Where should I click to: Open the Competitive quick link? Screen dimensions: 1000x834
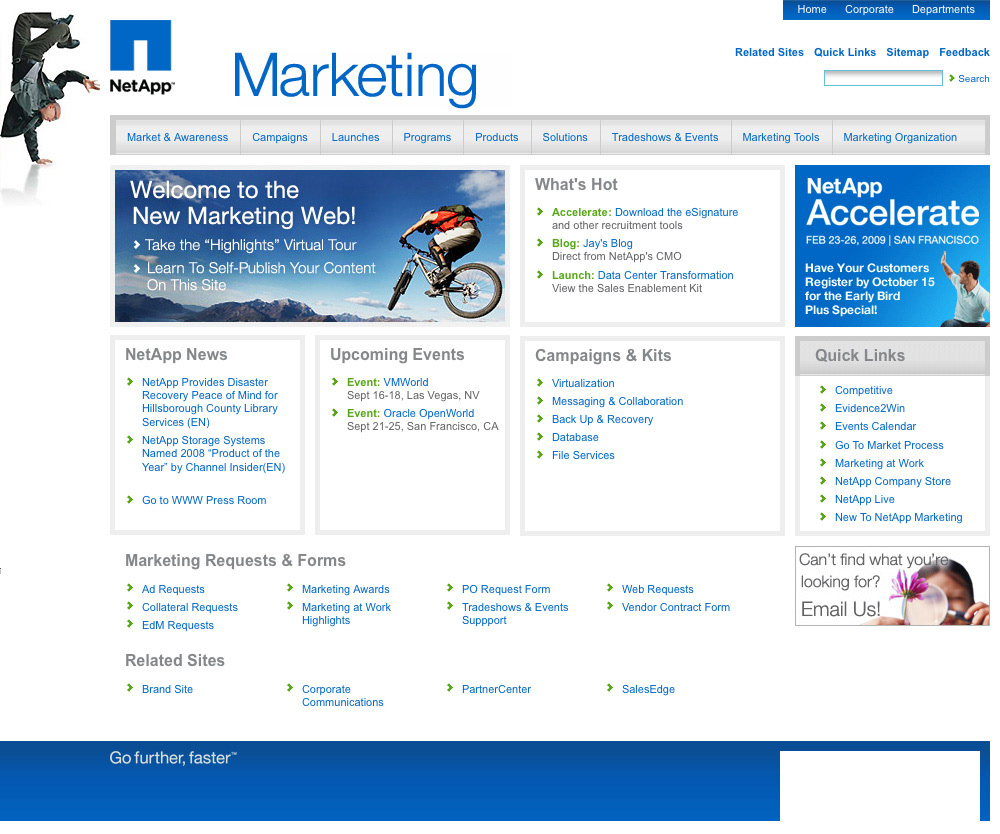pos(864,390)
